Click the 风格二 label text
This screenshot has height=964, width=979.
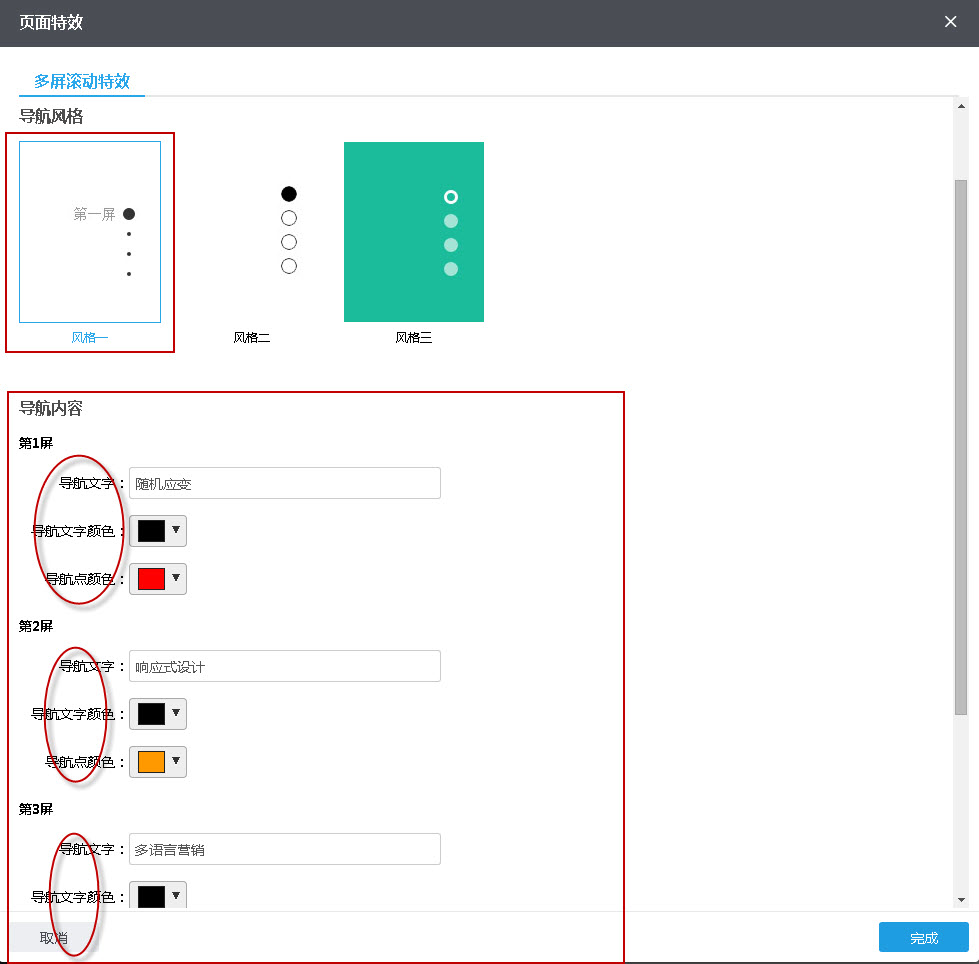point(252,338)
